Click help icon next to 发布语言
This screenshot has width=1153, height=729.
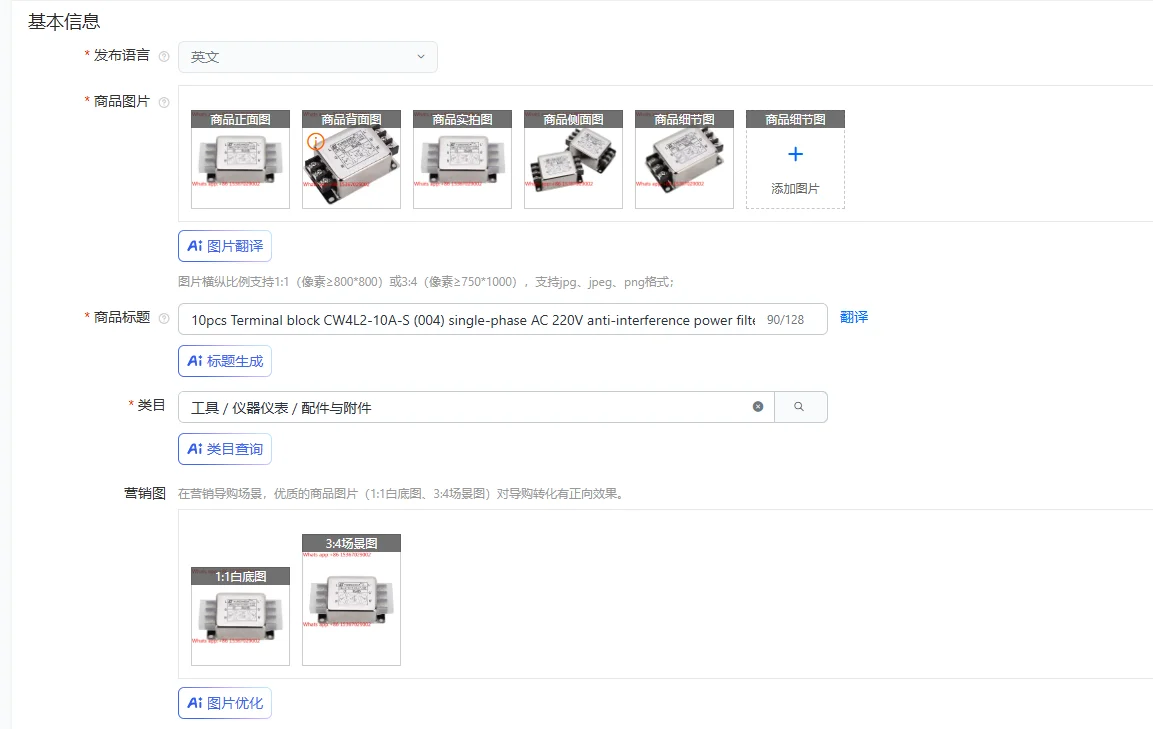pyautogui.click(x=164, y=56)
